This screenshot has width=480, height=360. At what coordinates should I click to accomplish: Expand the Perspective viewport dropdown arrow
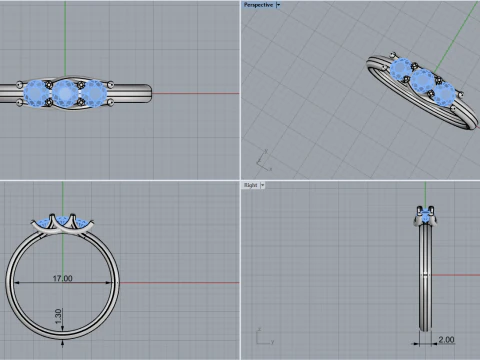tap(278, 5)
